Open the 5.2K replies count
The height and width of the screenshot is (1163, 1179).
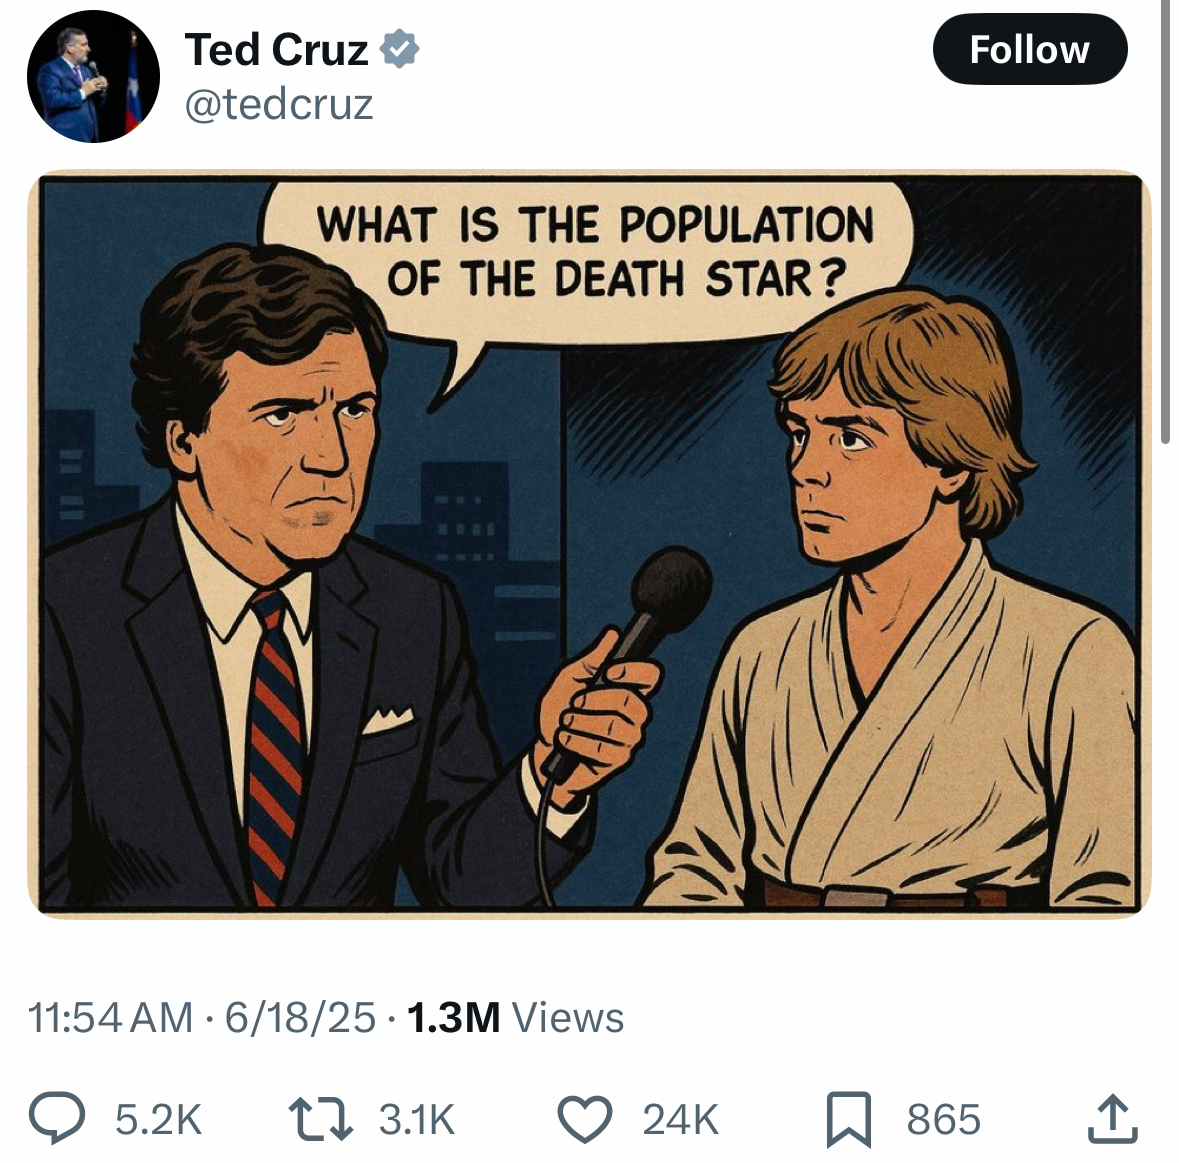point(159,1119)
